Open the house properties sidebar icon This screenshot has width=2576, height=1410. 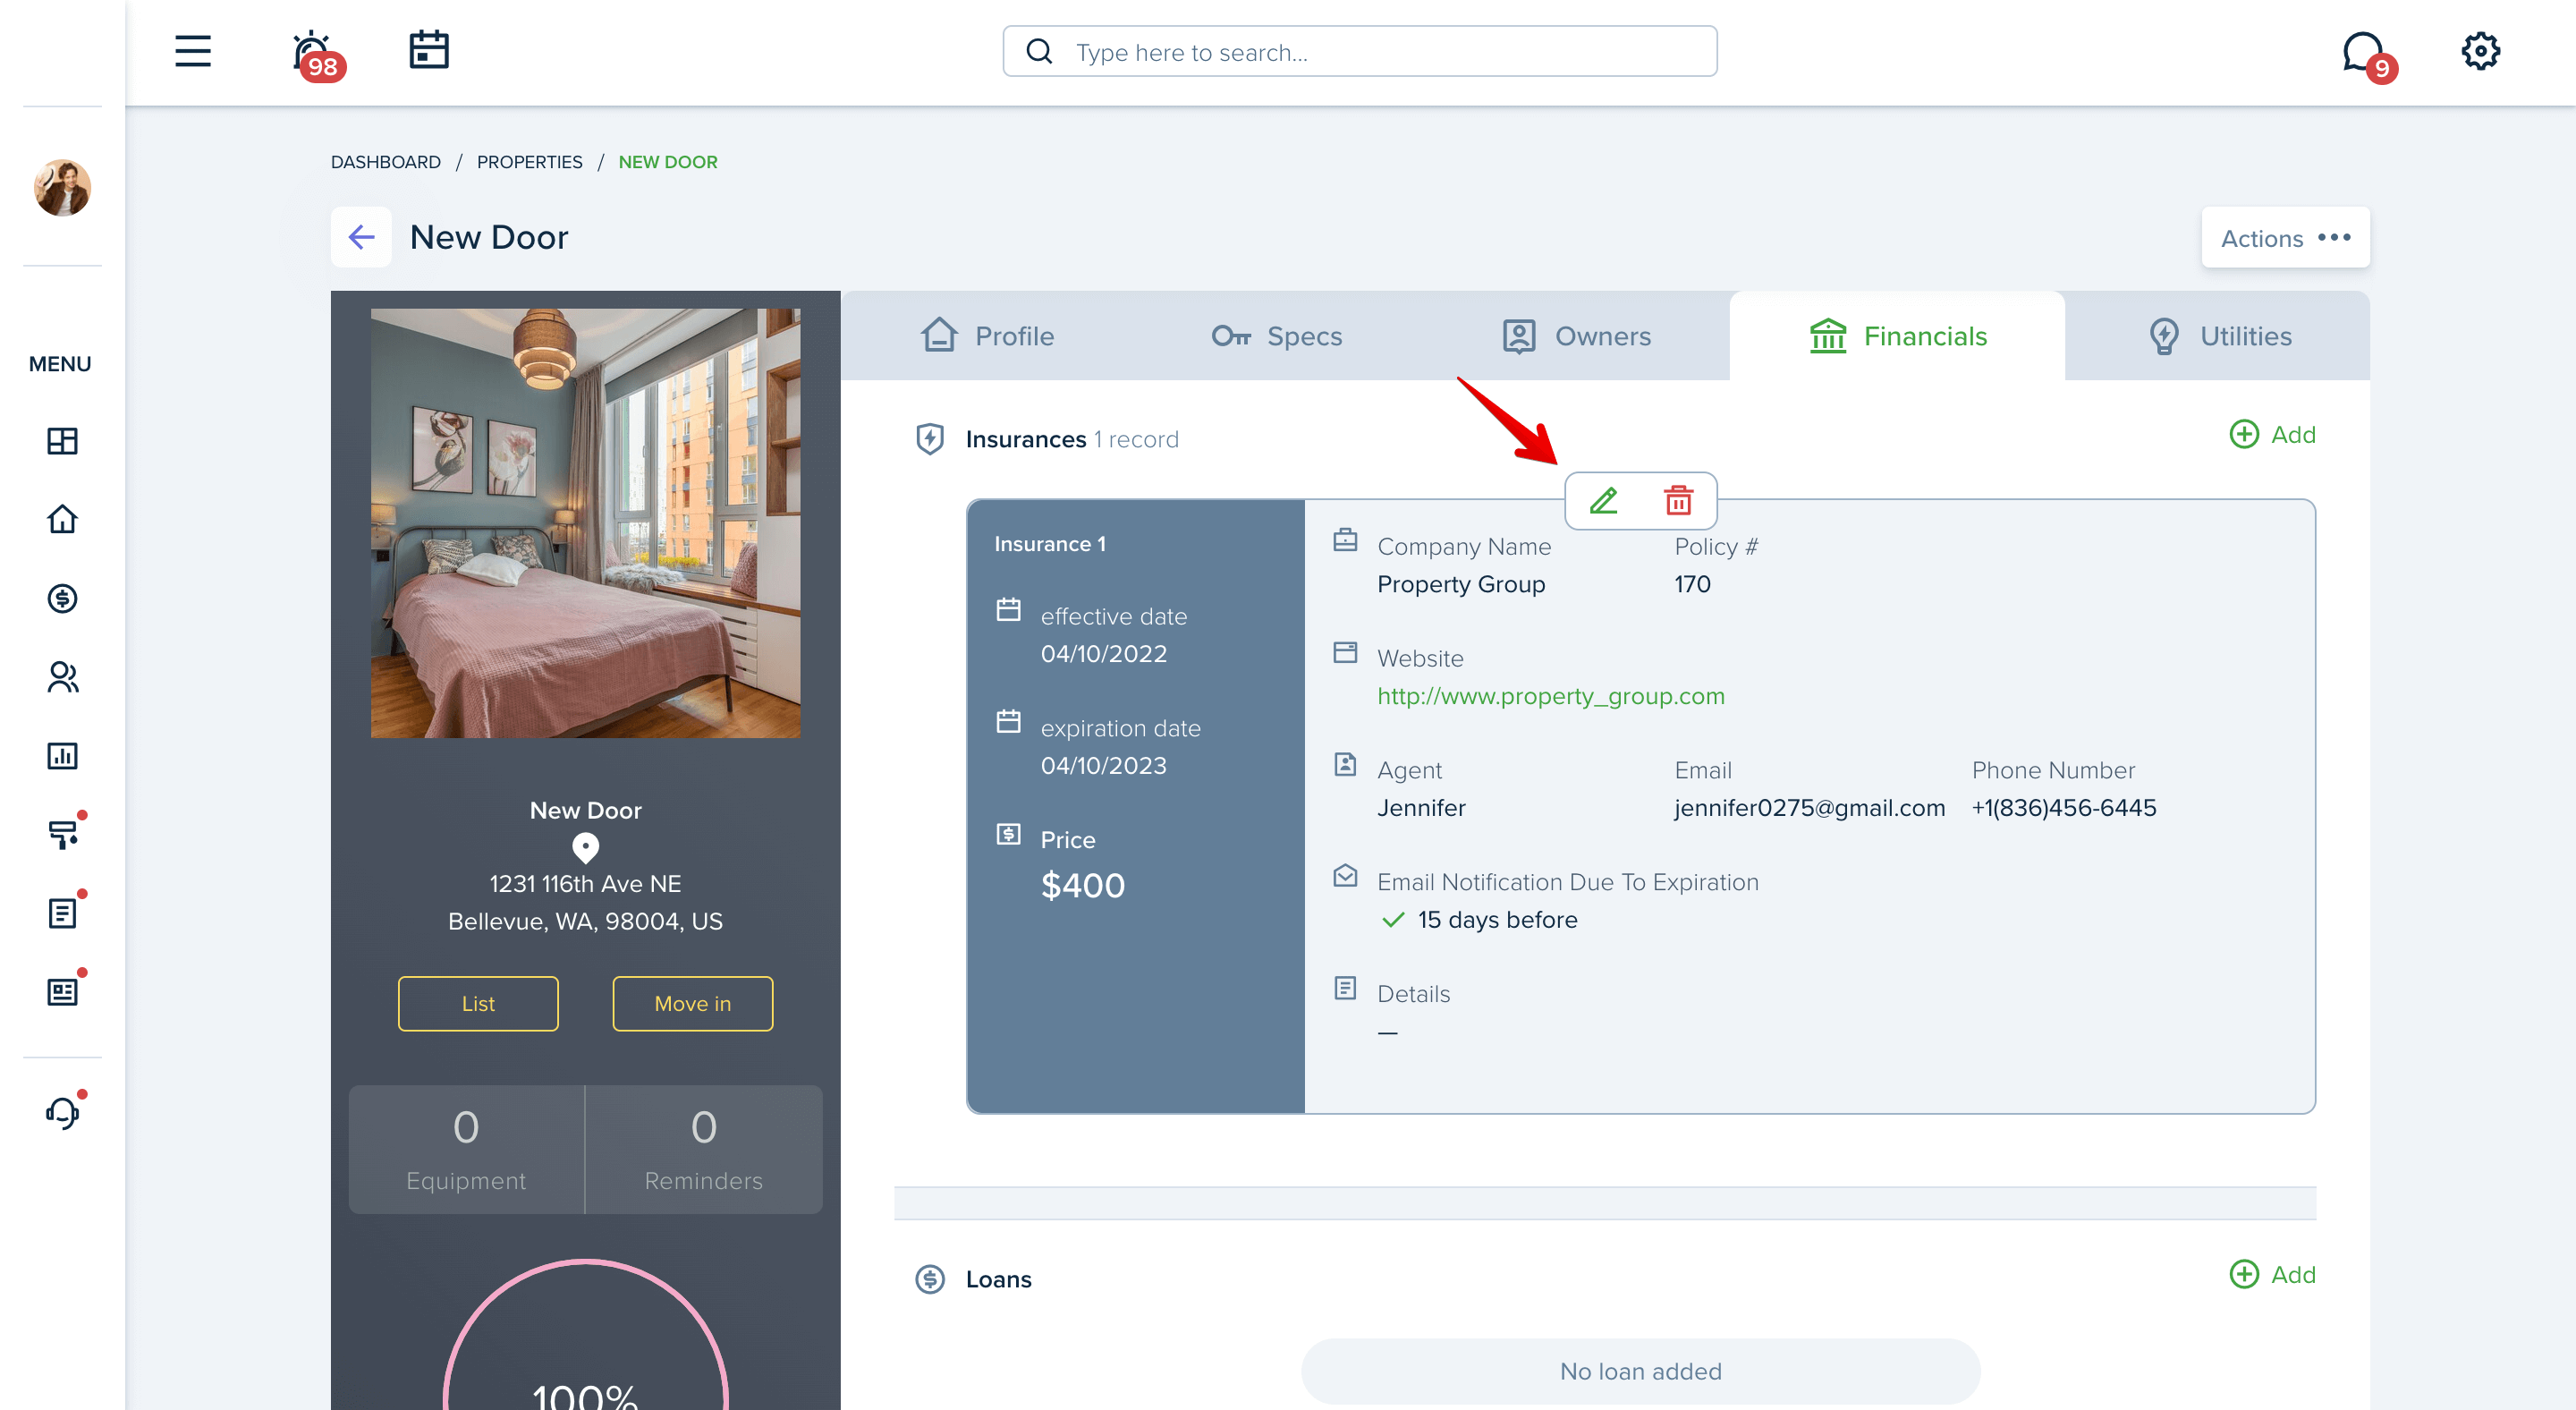pos(62,519)
